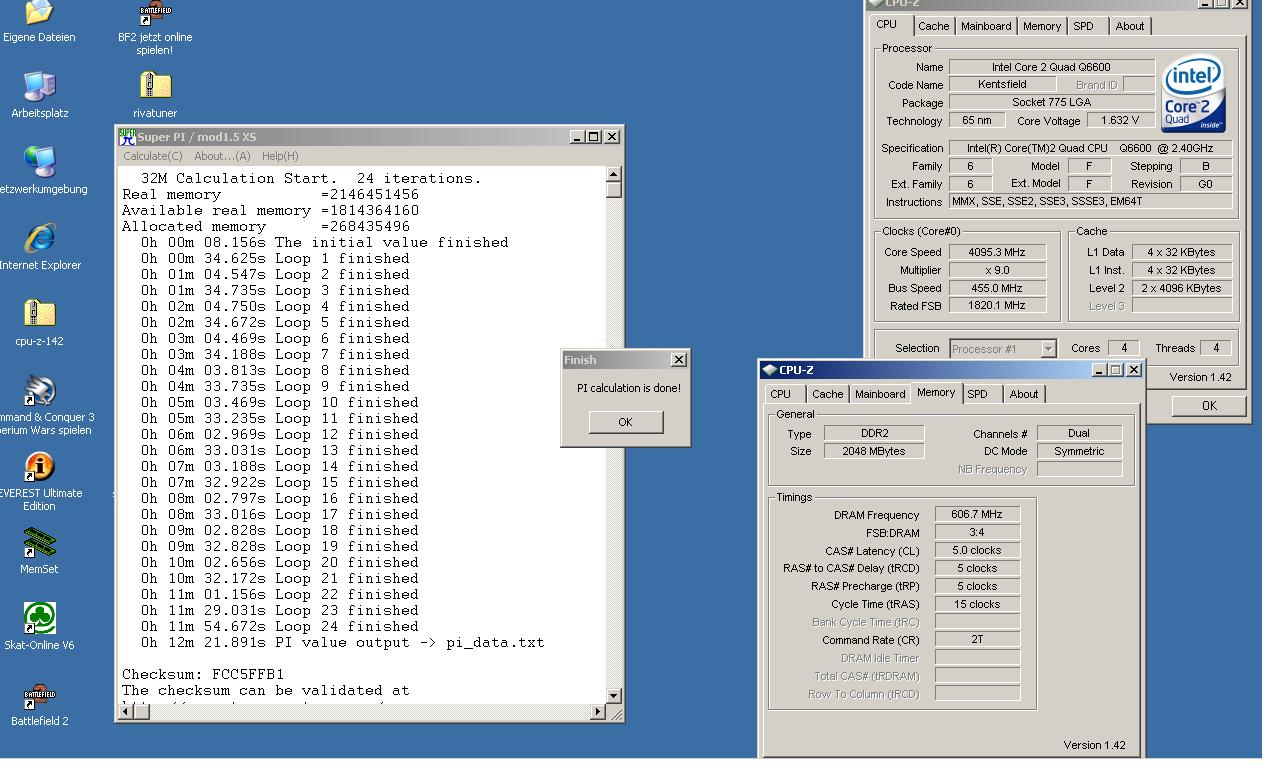Open BF2 jetzt online spielen shortcut
Screen dimensions: 1280x768
coord(155,14)
